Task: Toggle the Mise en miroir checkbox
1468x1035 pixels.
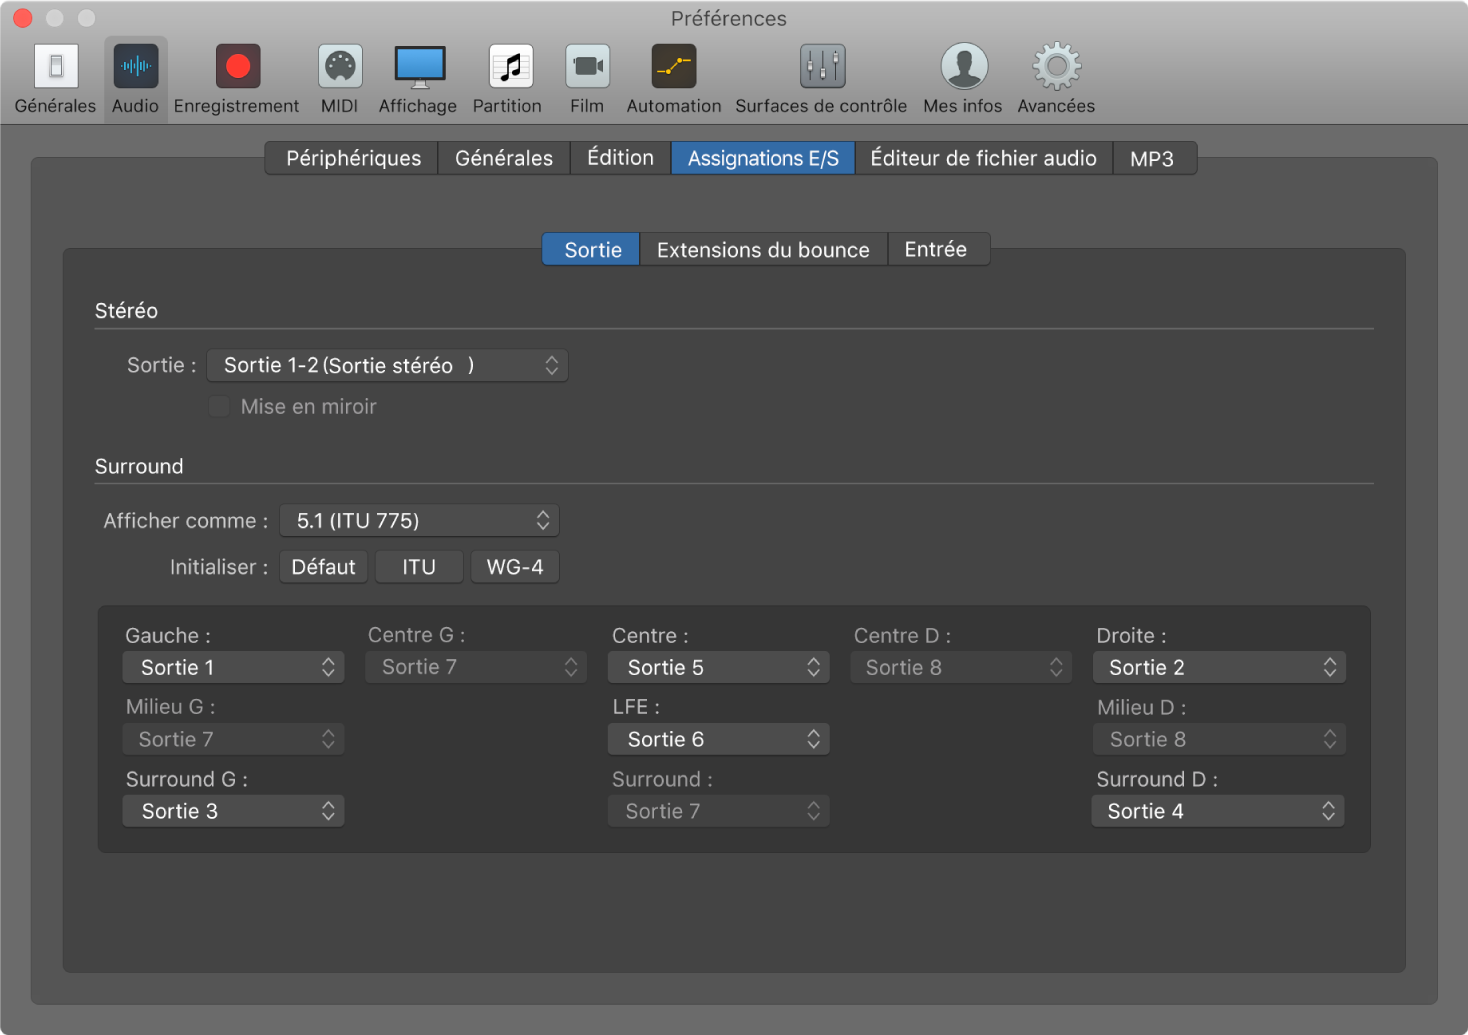Action: click(219, 407)
